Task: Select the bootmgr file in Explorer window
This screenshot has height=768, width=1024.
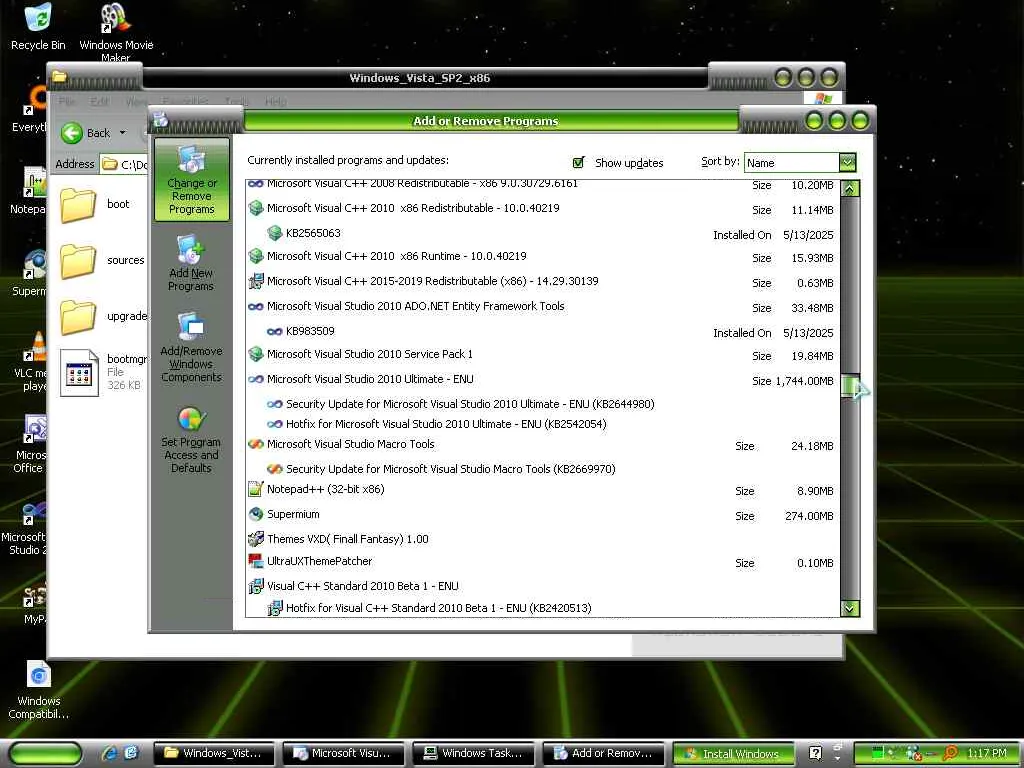Action: click(x=103, y=372)
